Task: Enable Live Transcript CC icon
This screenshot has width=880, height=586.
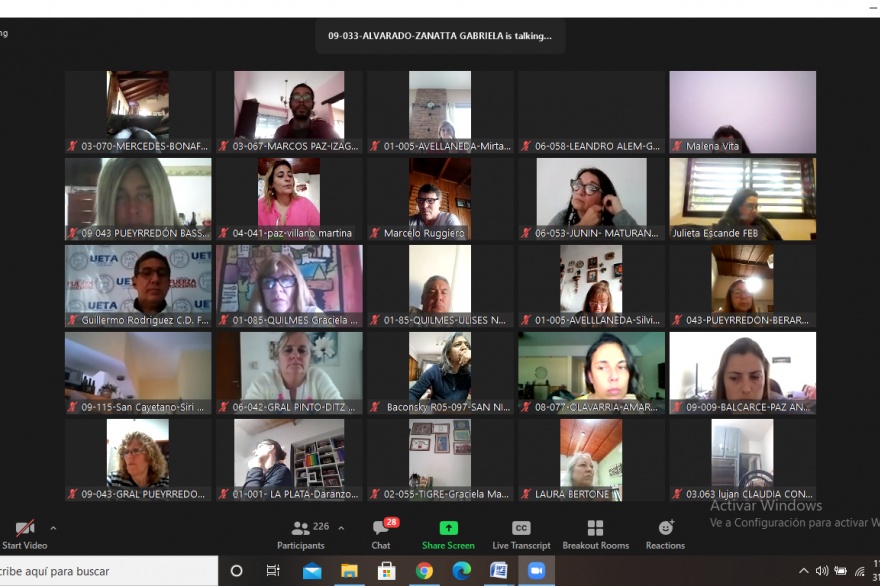Action: tap(521, 528)
